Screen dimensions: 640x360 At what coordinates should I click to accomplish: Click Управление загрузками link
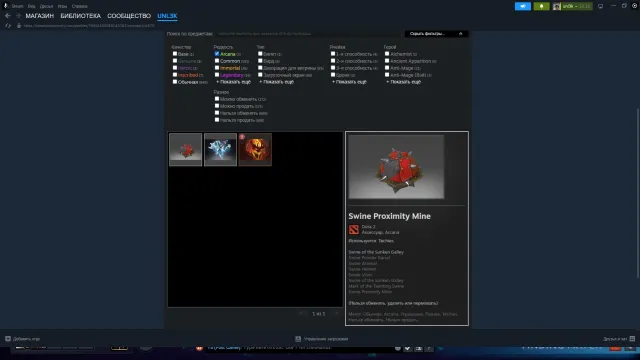326,339
